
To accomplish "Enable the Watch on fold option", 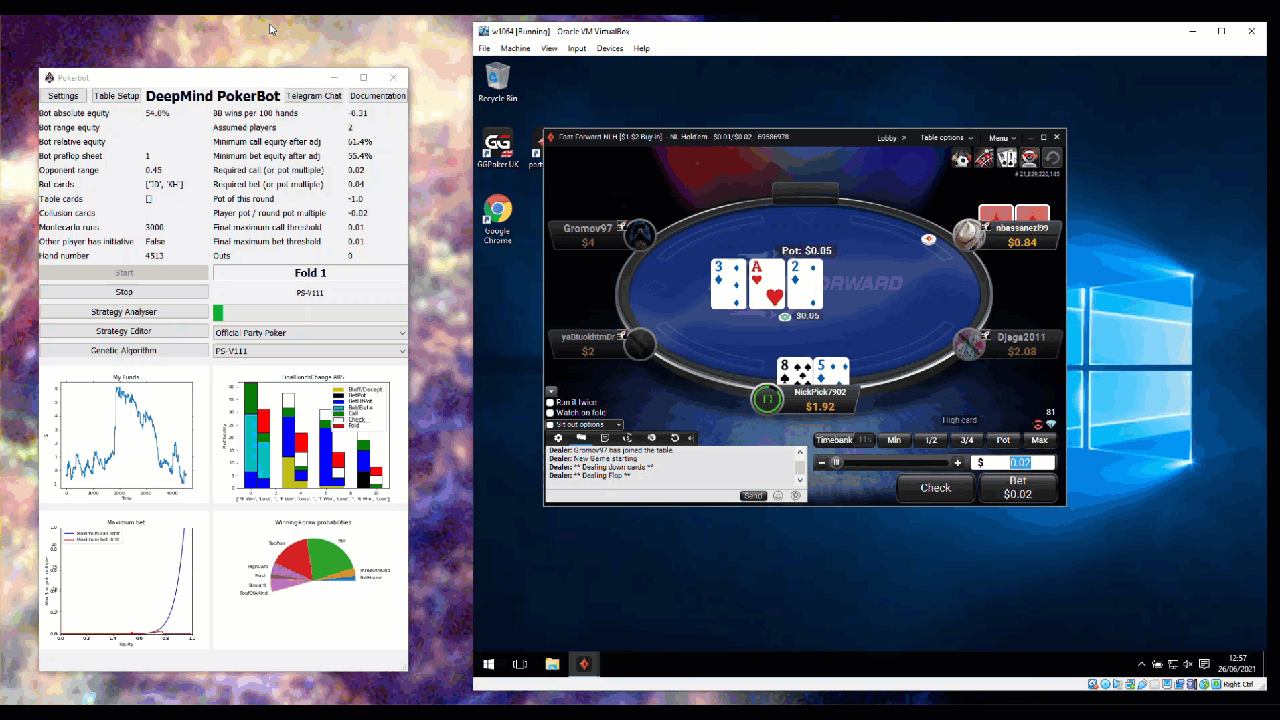I will [x=550, y=412].
